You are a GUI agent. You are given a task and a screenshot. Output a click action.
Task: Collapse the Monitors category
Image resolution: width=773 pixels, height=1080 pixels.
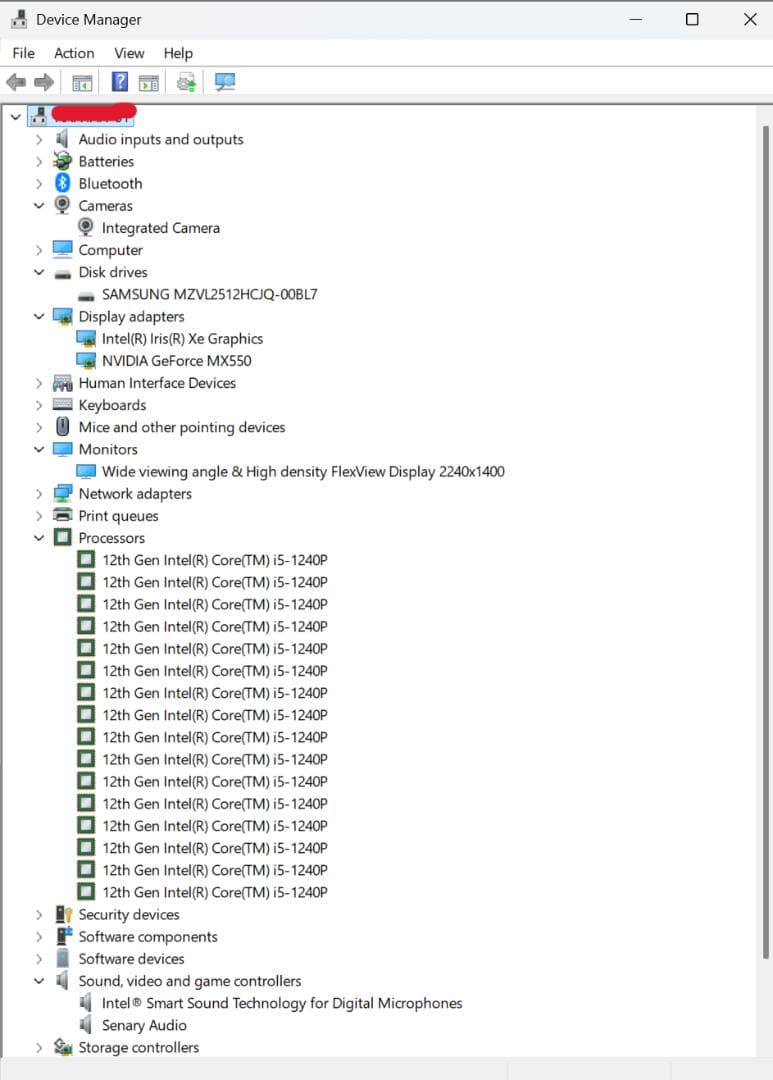coord(39,449)
